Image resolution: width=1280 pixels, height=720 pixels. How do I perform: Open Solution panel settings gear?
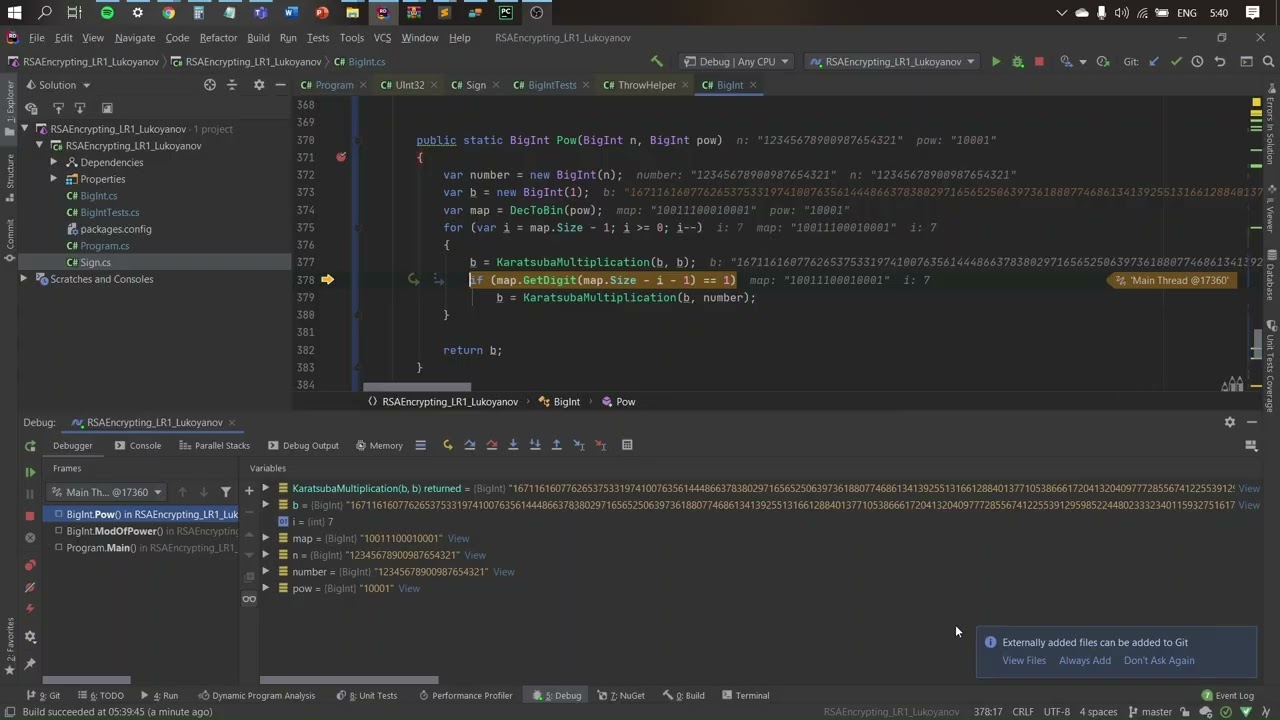pyautogui.click(x=258, y=85)
